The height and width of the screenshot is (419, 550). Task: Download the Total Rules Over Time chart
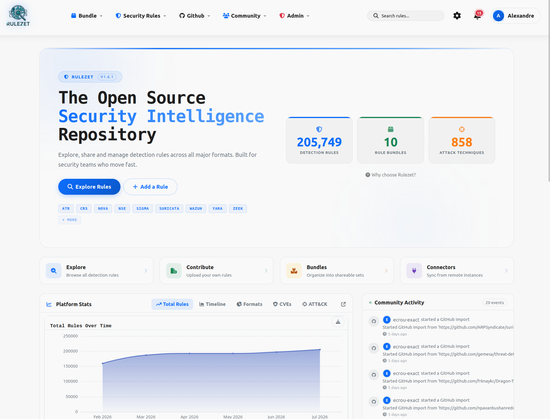338,322
